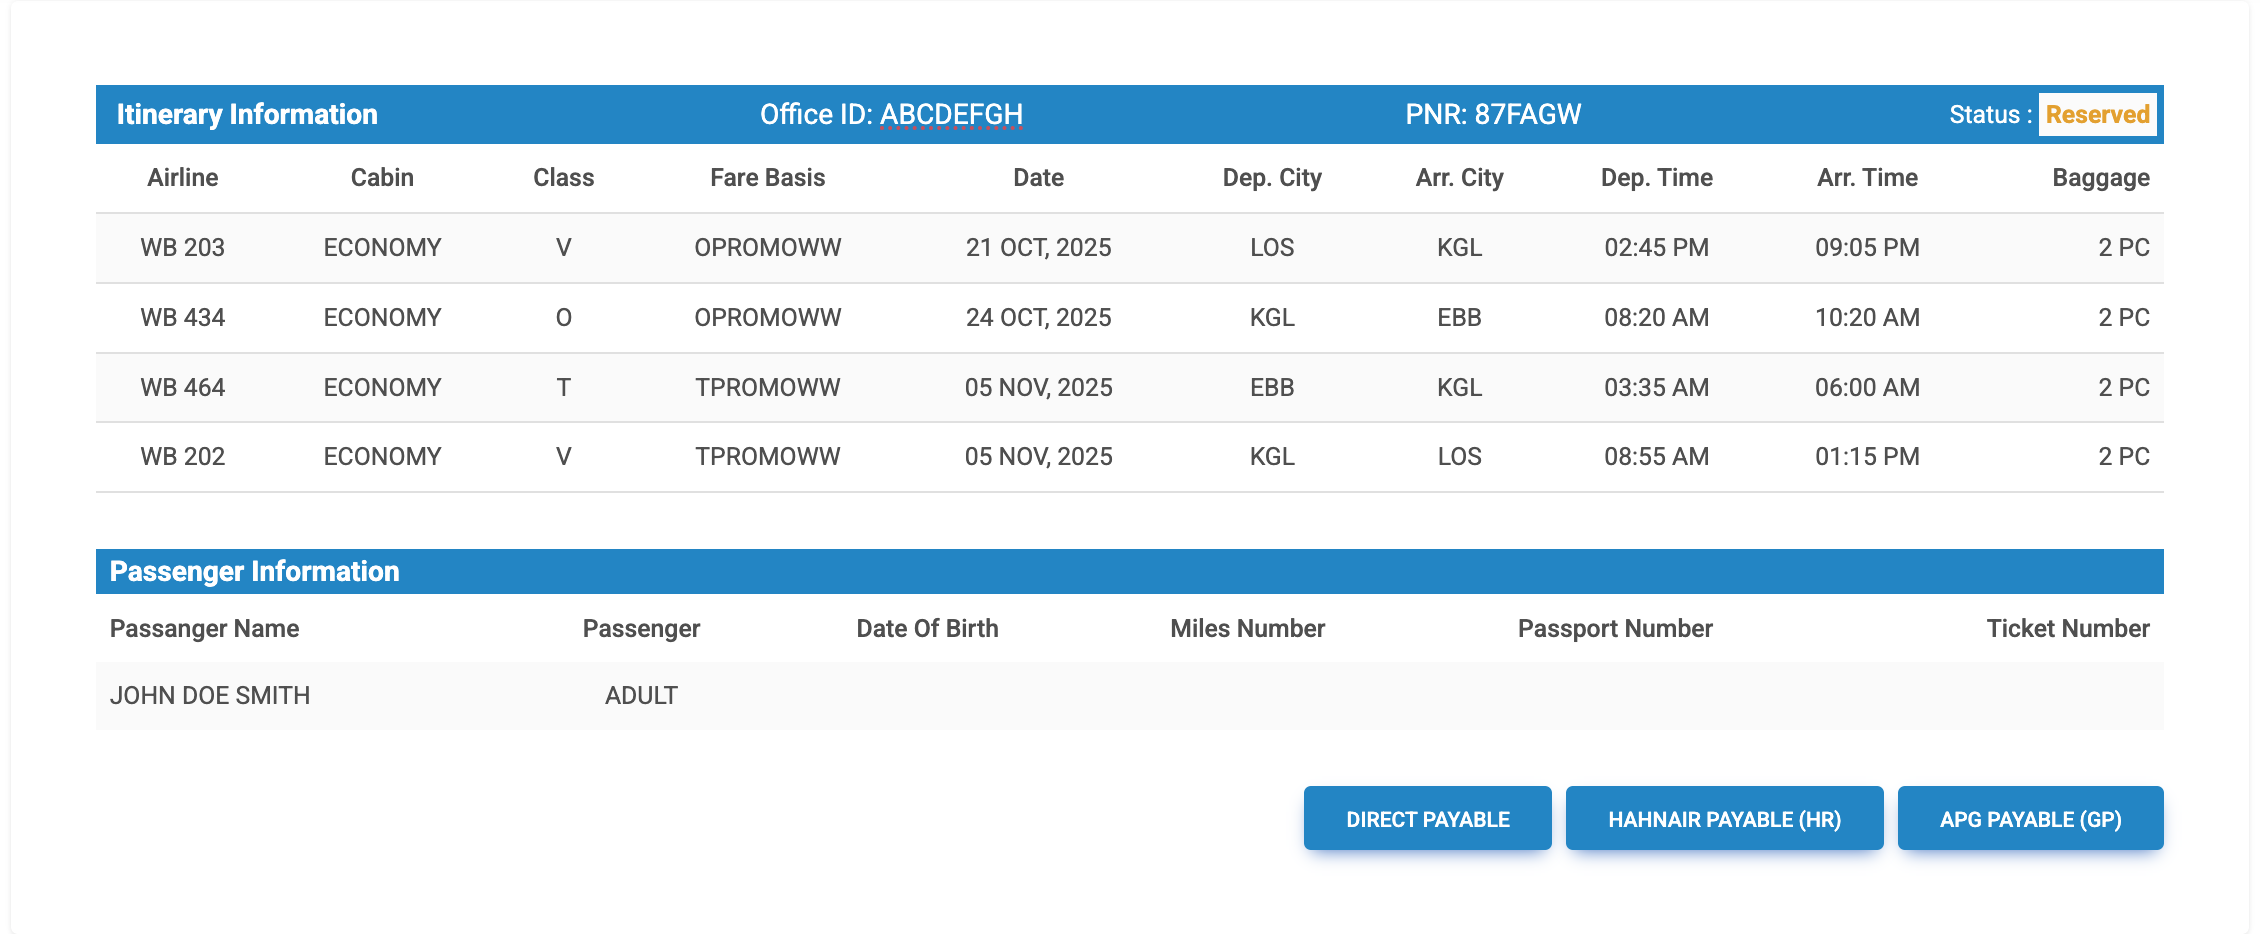Click the Office ID ABCDEFGH text
This screenshot has height=934, width=2260.
click(x=891, y=115)
